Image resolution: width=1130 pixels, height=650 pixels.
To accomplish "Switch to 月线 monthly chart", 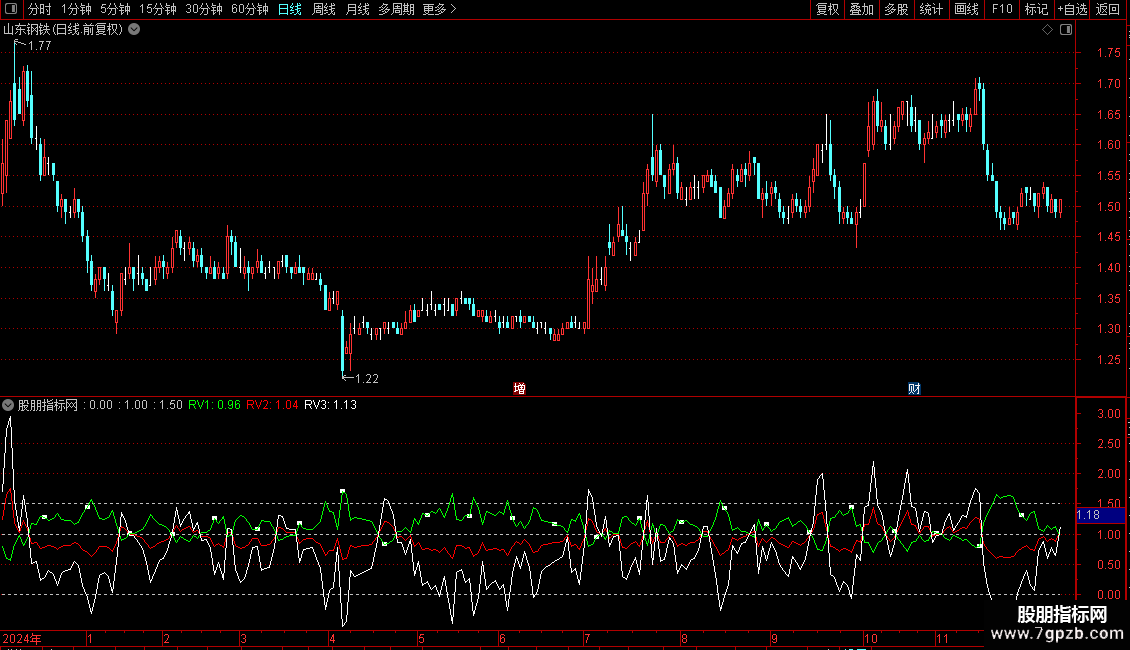I will (x=357, y=9).
